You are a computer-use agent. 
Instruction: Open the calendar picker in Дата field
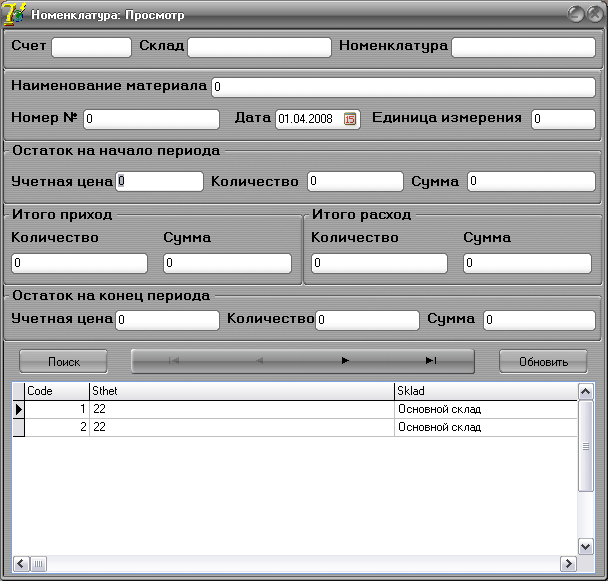click(x=350, y=119)
